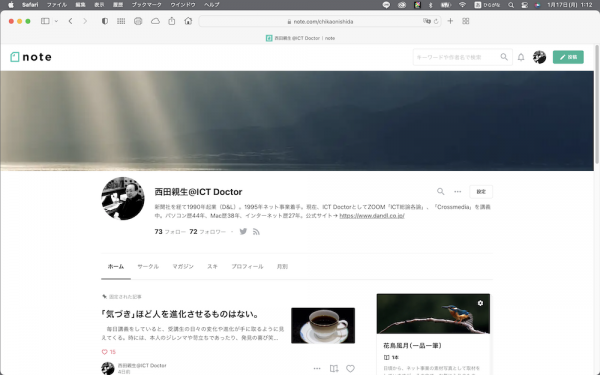Open the Safari menu in menu bar

(30, 5)
